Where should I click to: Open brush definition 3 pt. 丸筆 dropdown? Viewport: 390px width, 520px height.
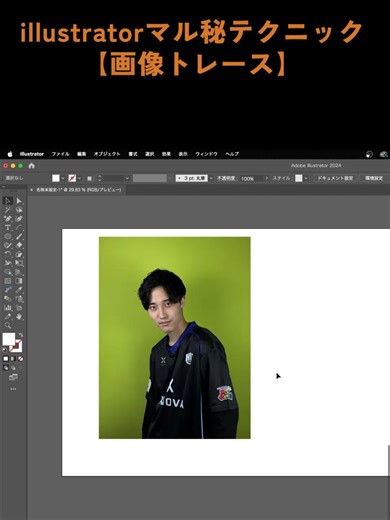pyautogui.click(x=211, y=178)
